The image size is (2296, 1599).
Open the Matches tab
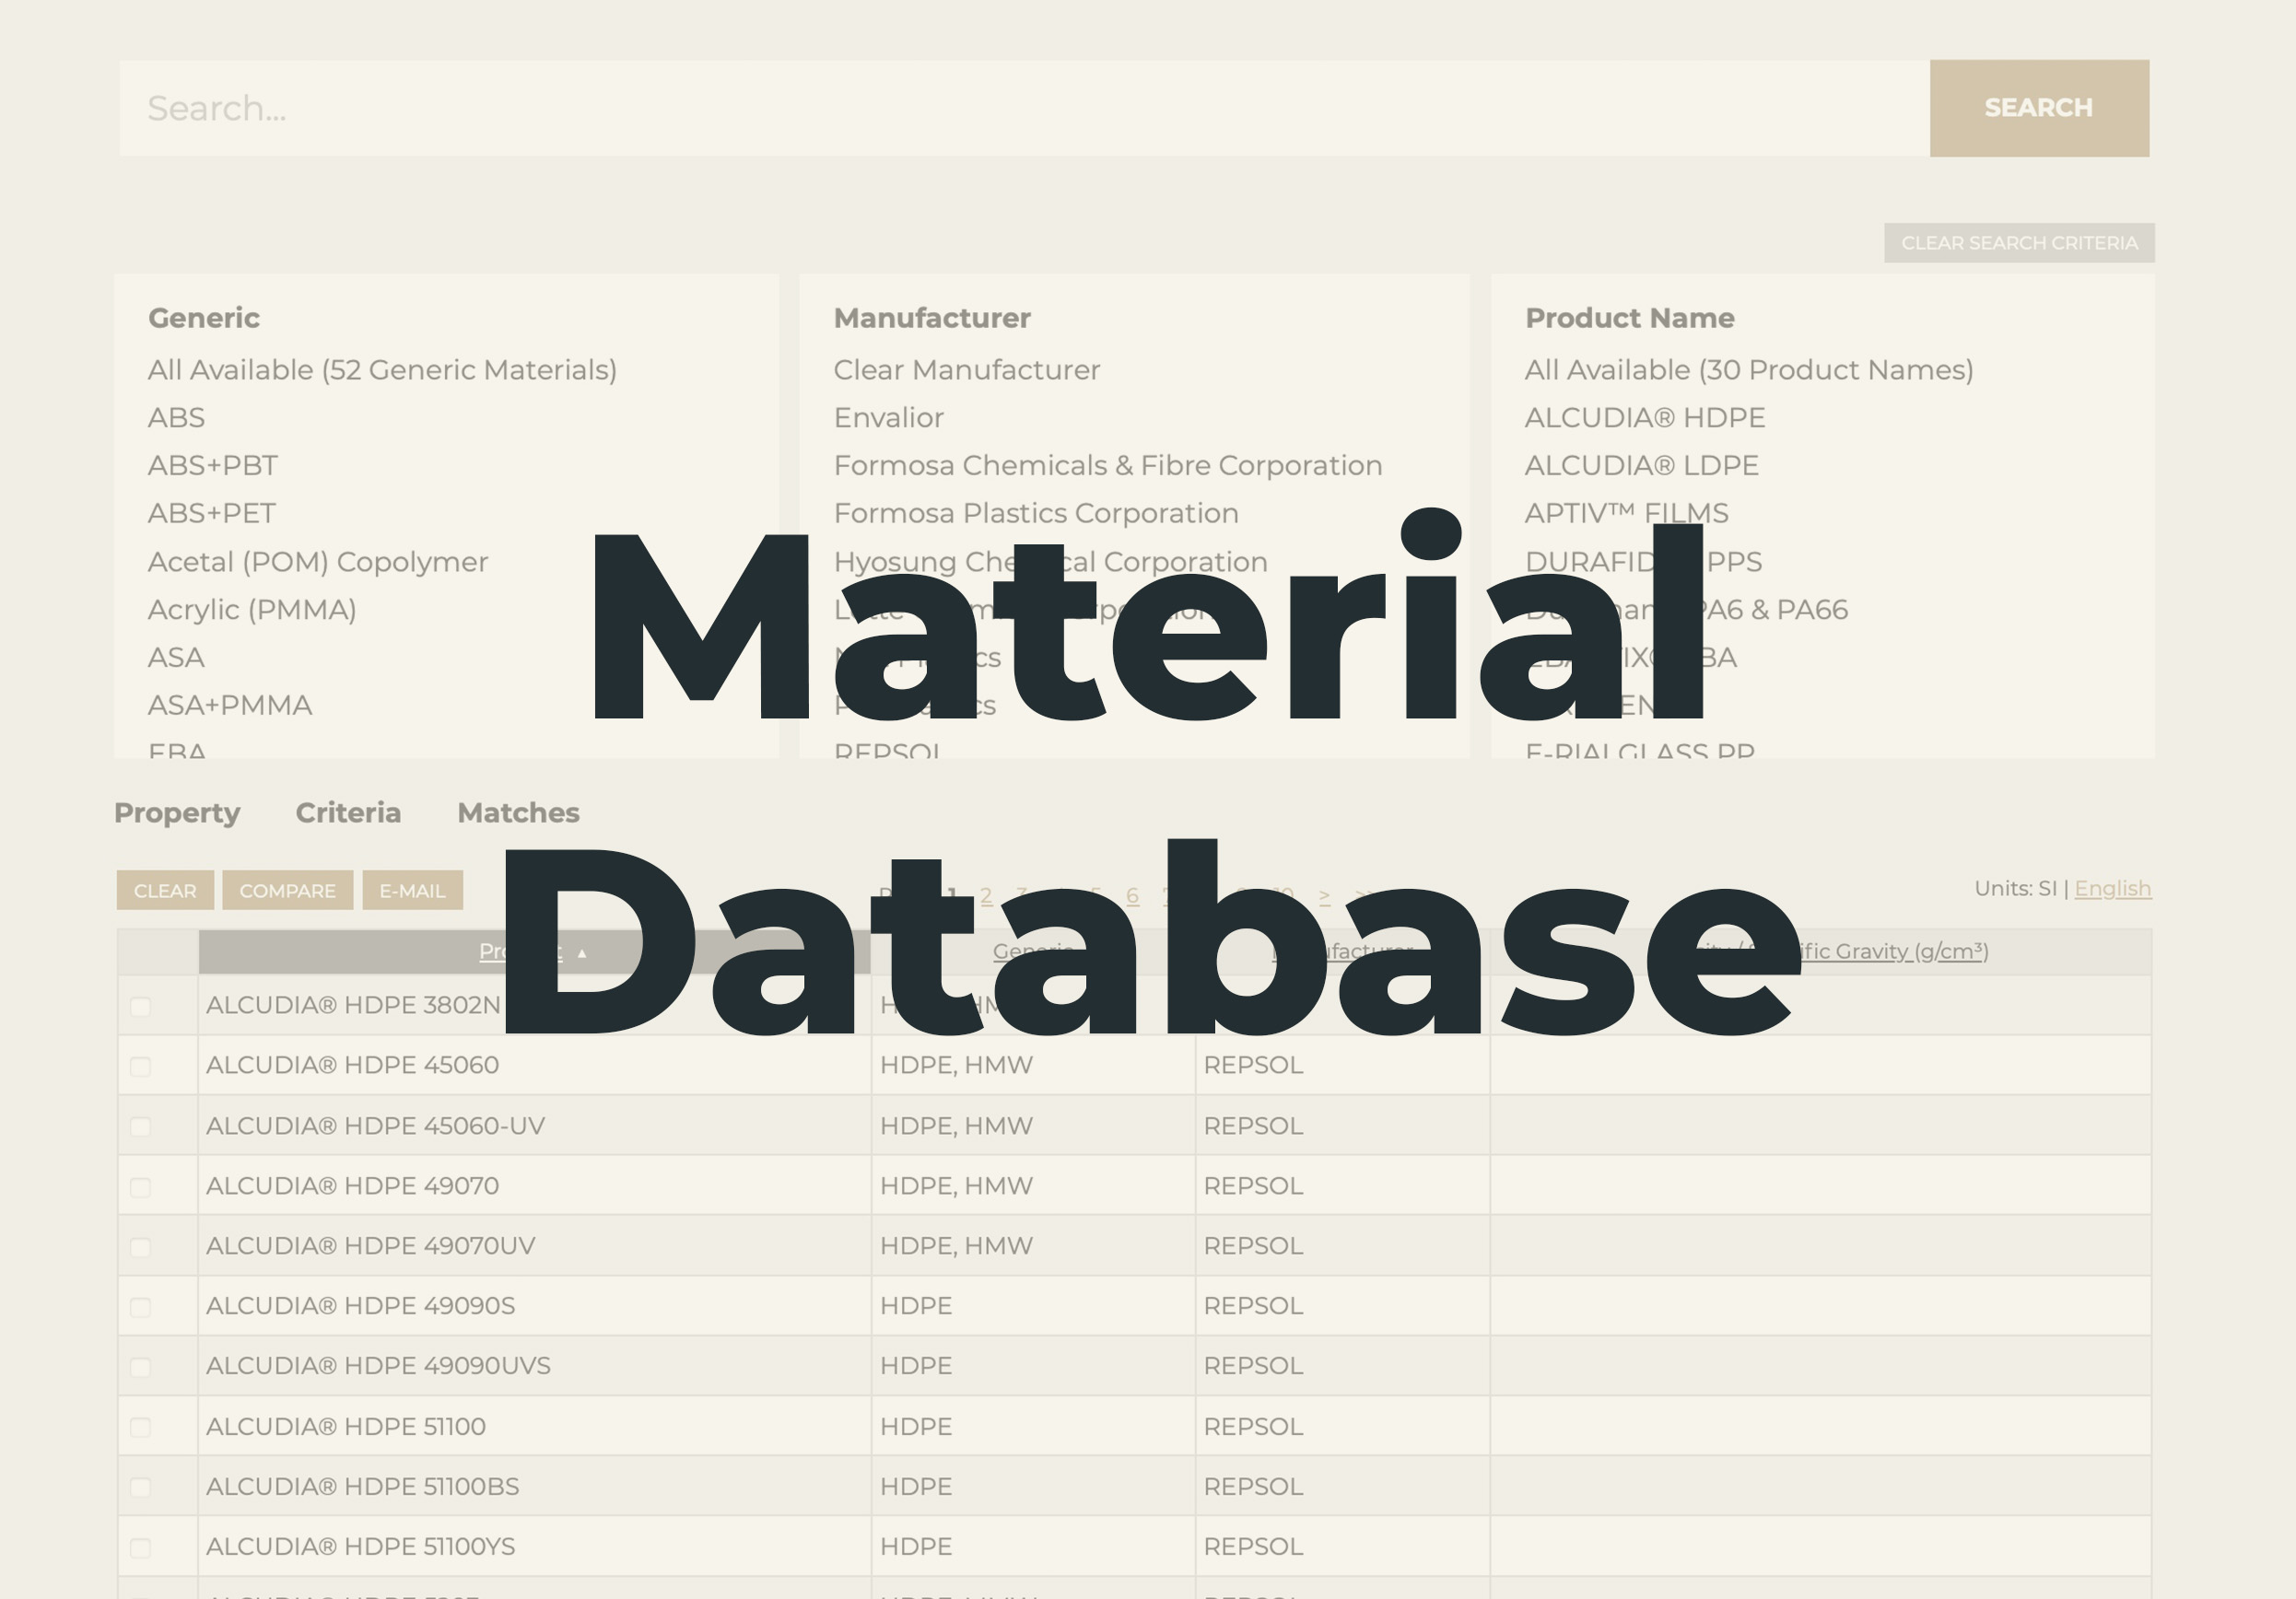click(518, 813)
